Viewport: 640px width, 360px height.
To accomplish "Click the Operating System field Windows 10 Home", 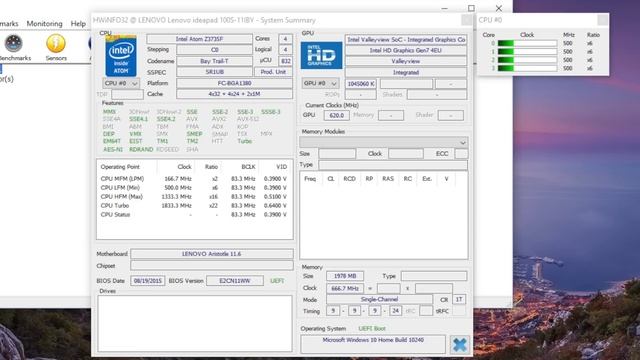I will (373, 344).
